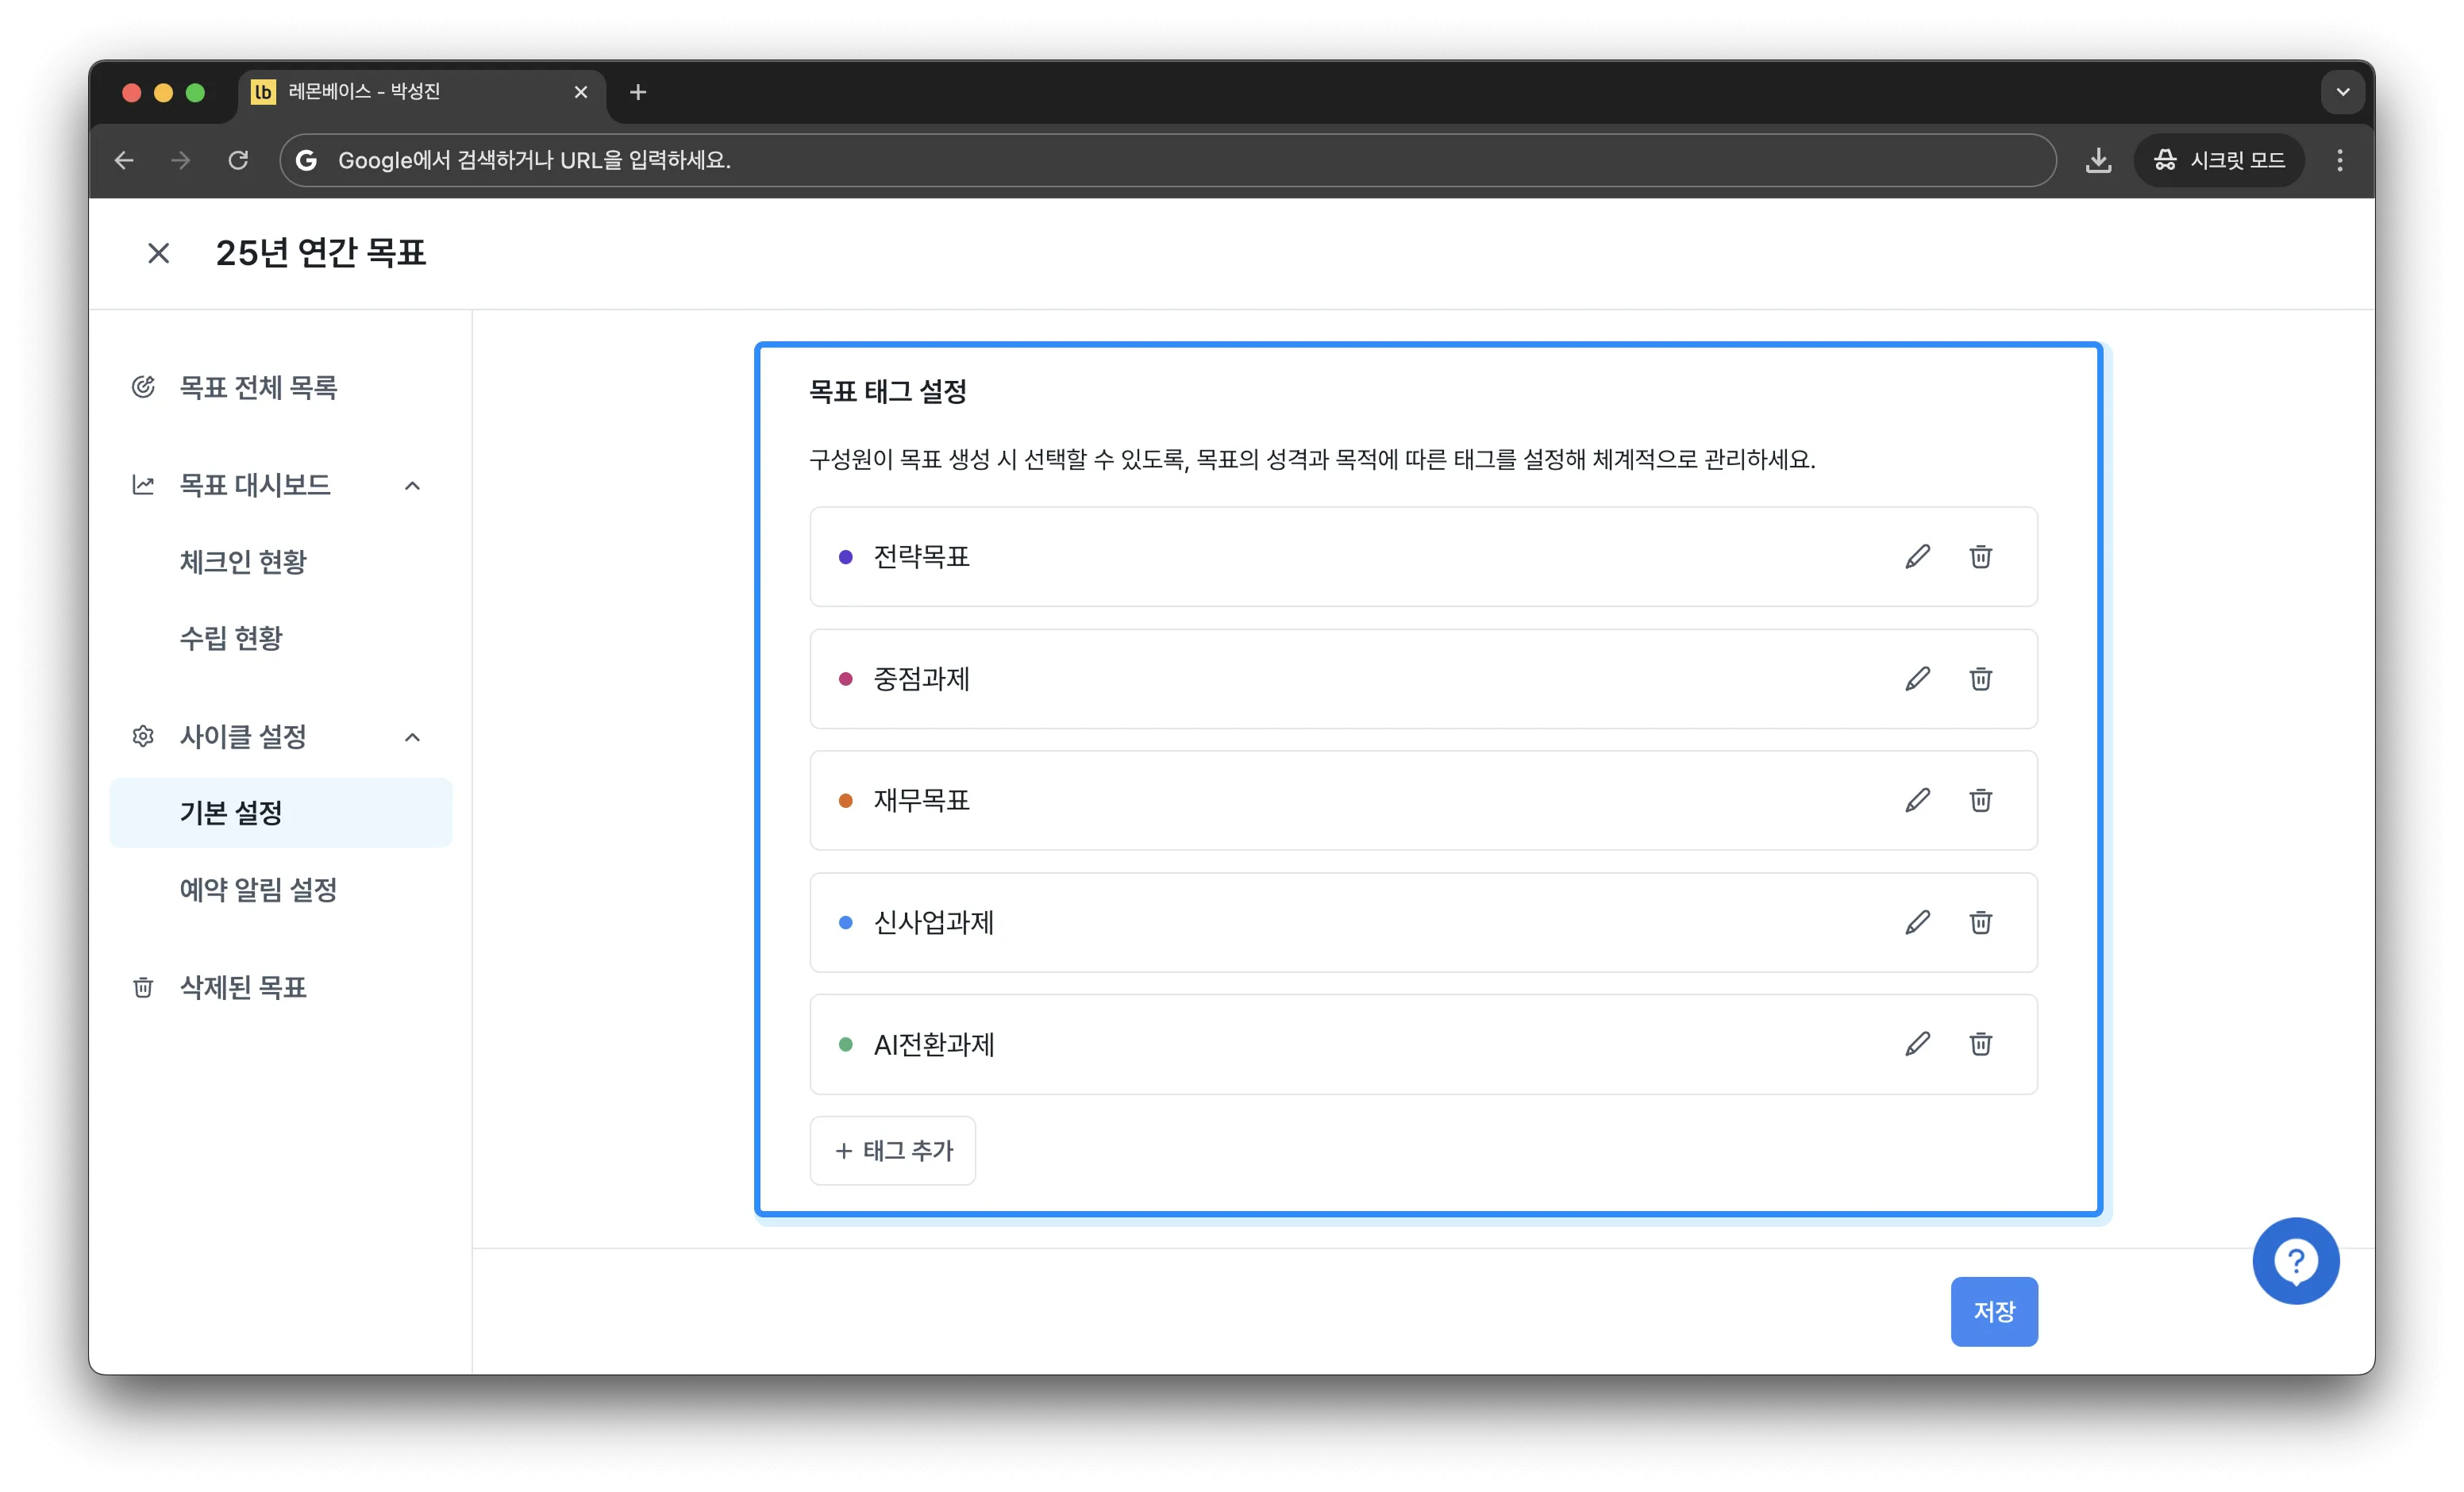Delete the 전략목표 tag with trash icon

(x=1980, y=557)
